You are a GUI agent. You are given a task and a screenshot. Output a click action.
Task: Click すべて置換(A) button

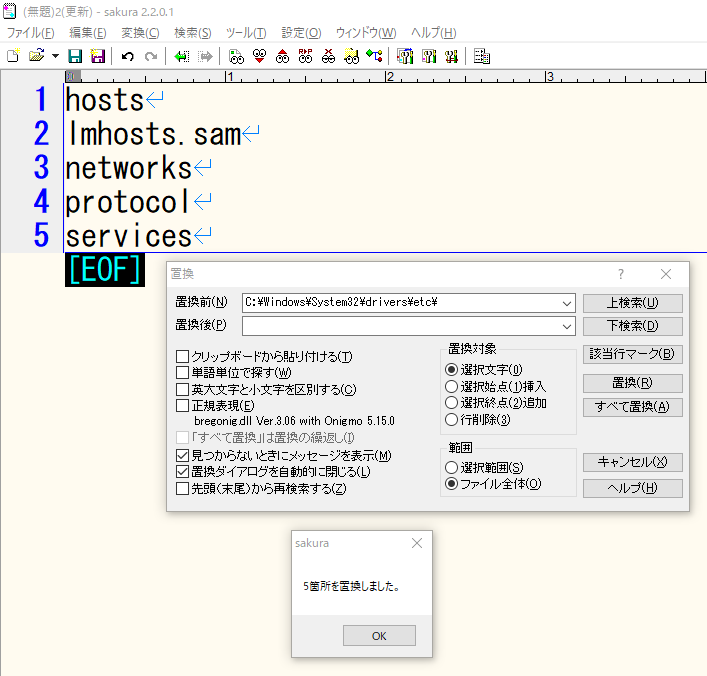pos(633,407)
